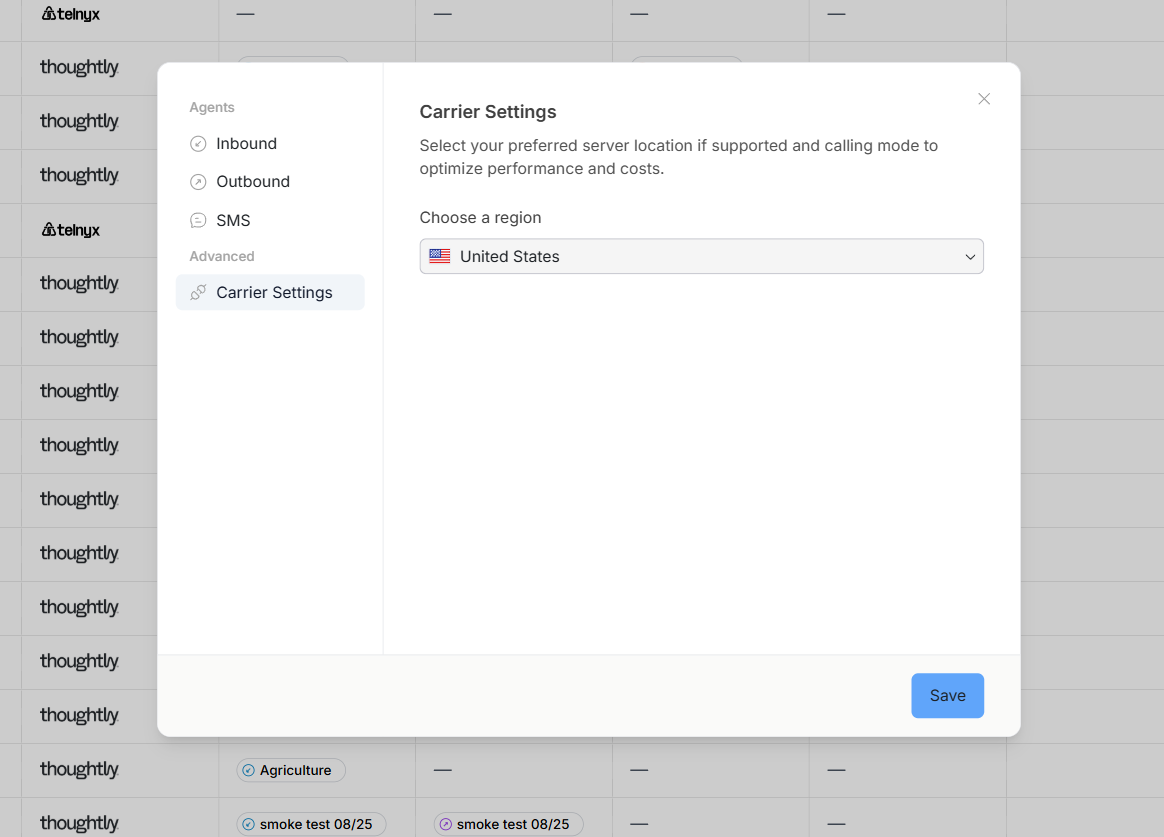Open the Inbound agents section
Image resolution: width=1164 pixels, height=837 pixels.
[x=246, y=144]
